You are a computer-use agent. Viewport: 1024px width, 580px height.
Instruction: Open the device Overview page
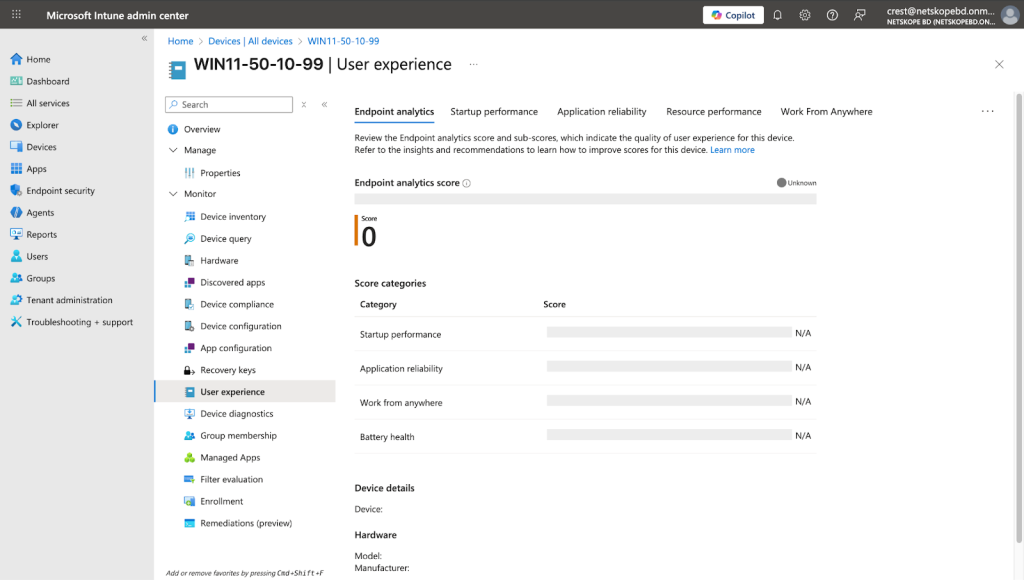(x=202, y=129)
